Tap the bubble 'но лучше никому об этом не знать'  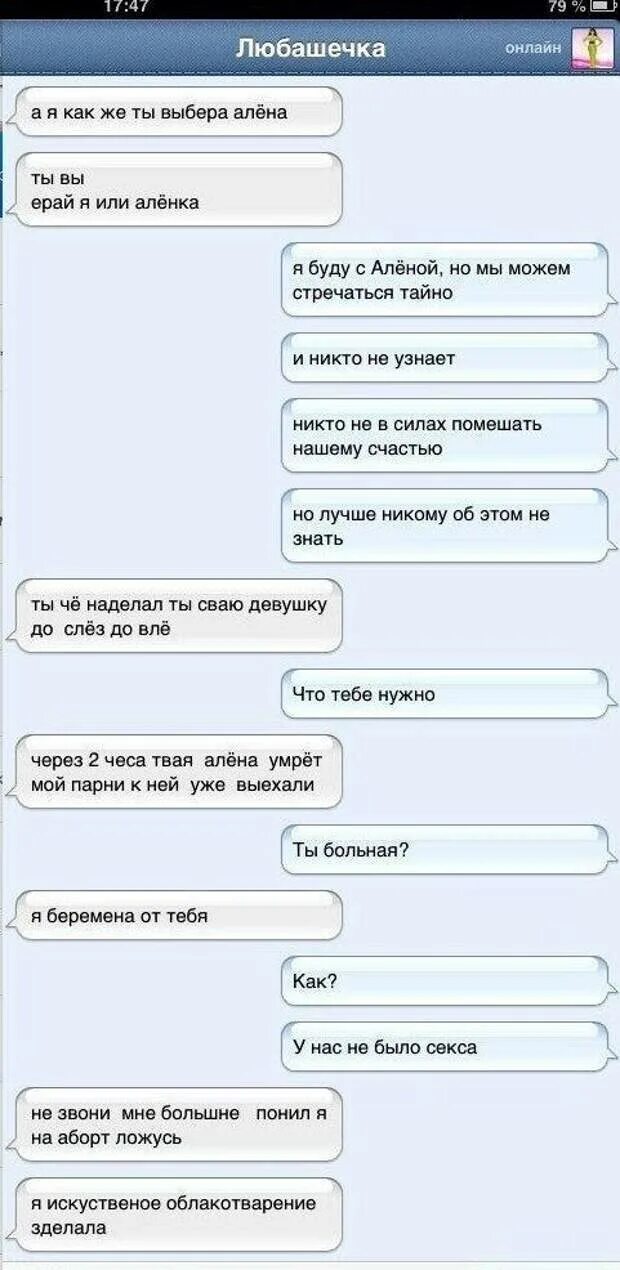pos(445,526)
